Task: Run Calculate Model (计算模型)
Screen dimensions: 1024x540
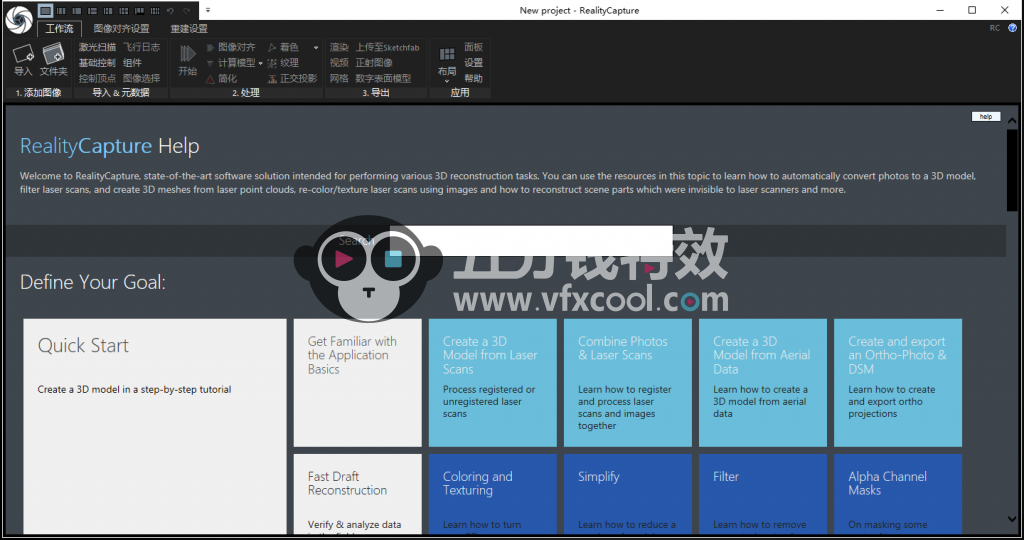Action: (x=231, y=63)
